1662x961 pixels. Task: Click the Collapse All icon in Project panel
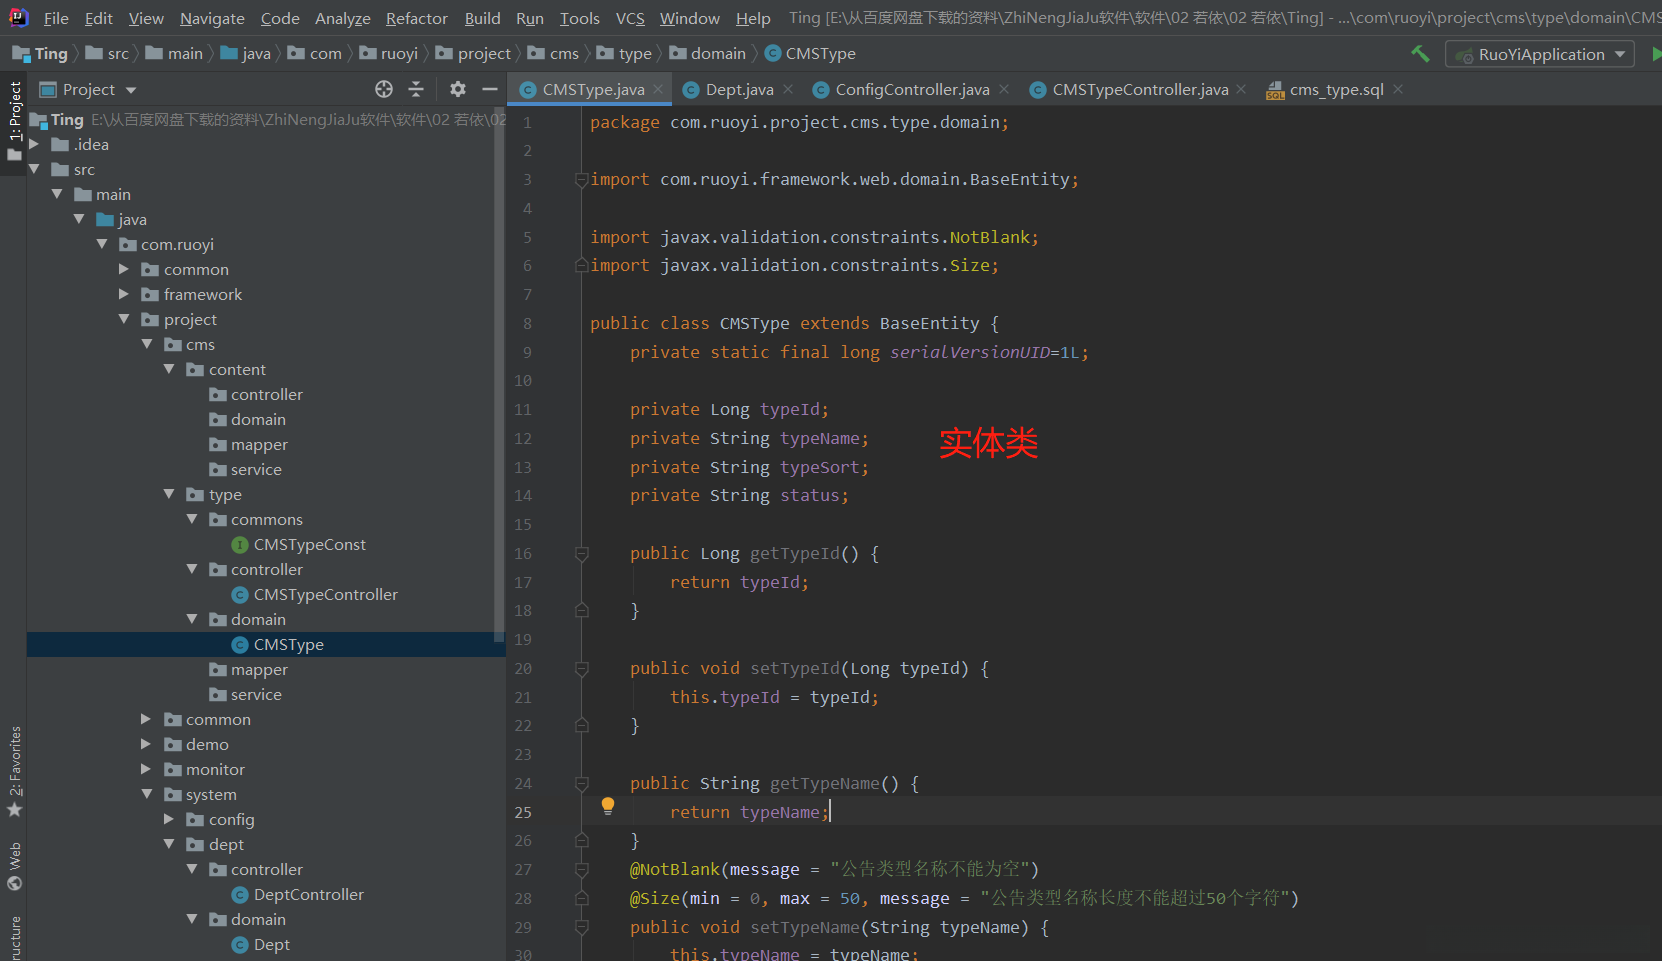coord(416,90)
